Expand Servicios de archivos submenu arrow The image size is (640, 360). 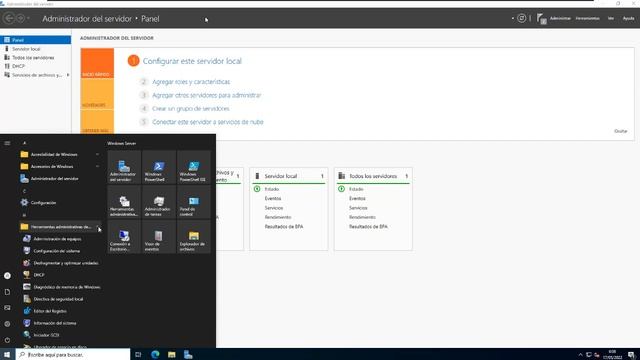pos(68,75)
